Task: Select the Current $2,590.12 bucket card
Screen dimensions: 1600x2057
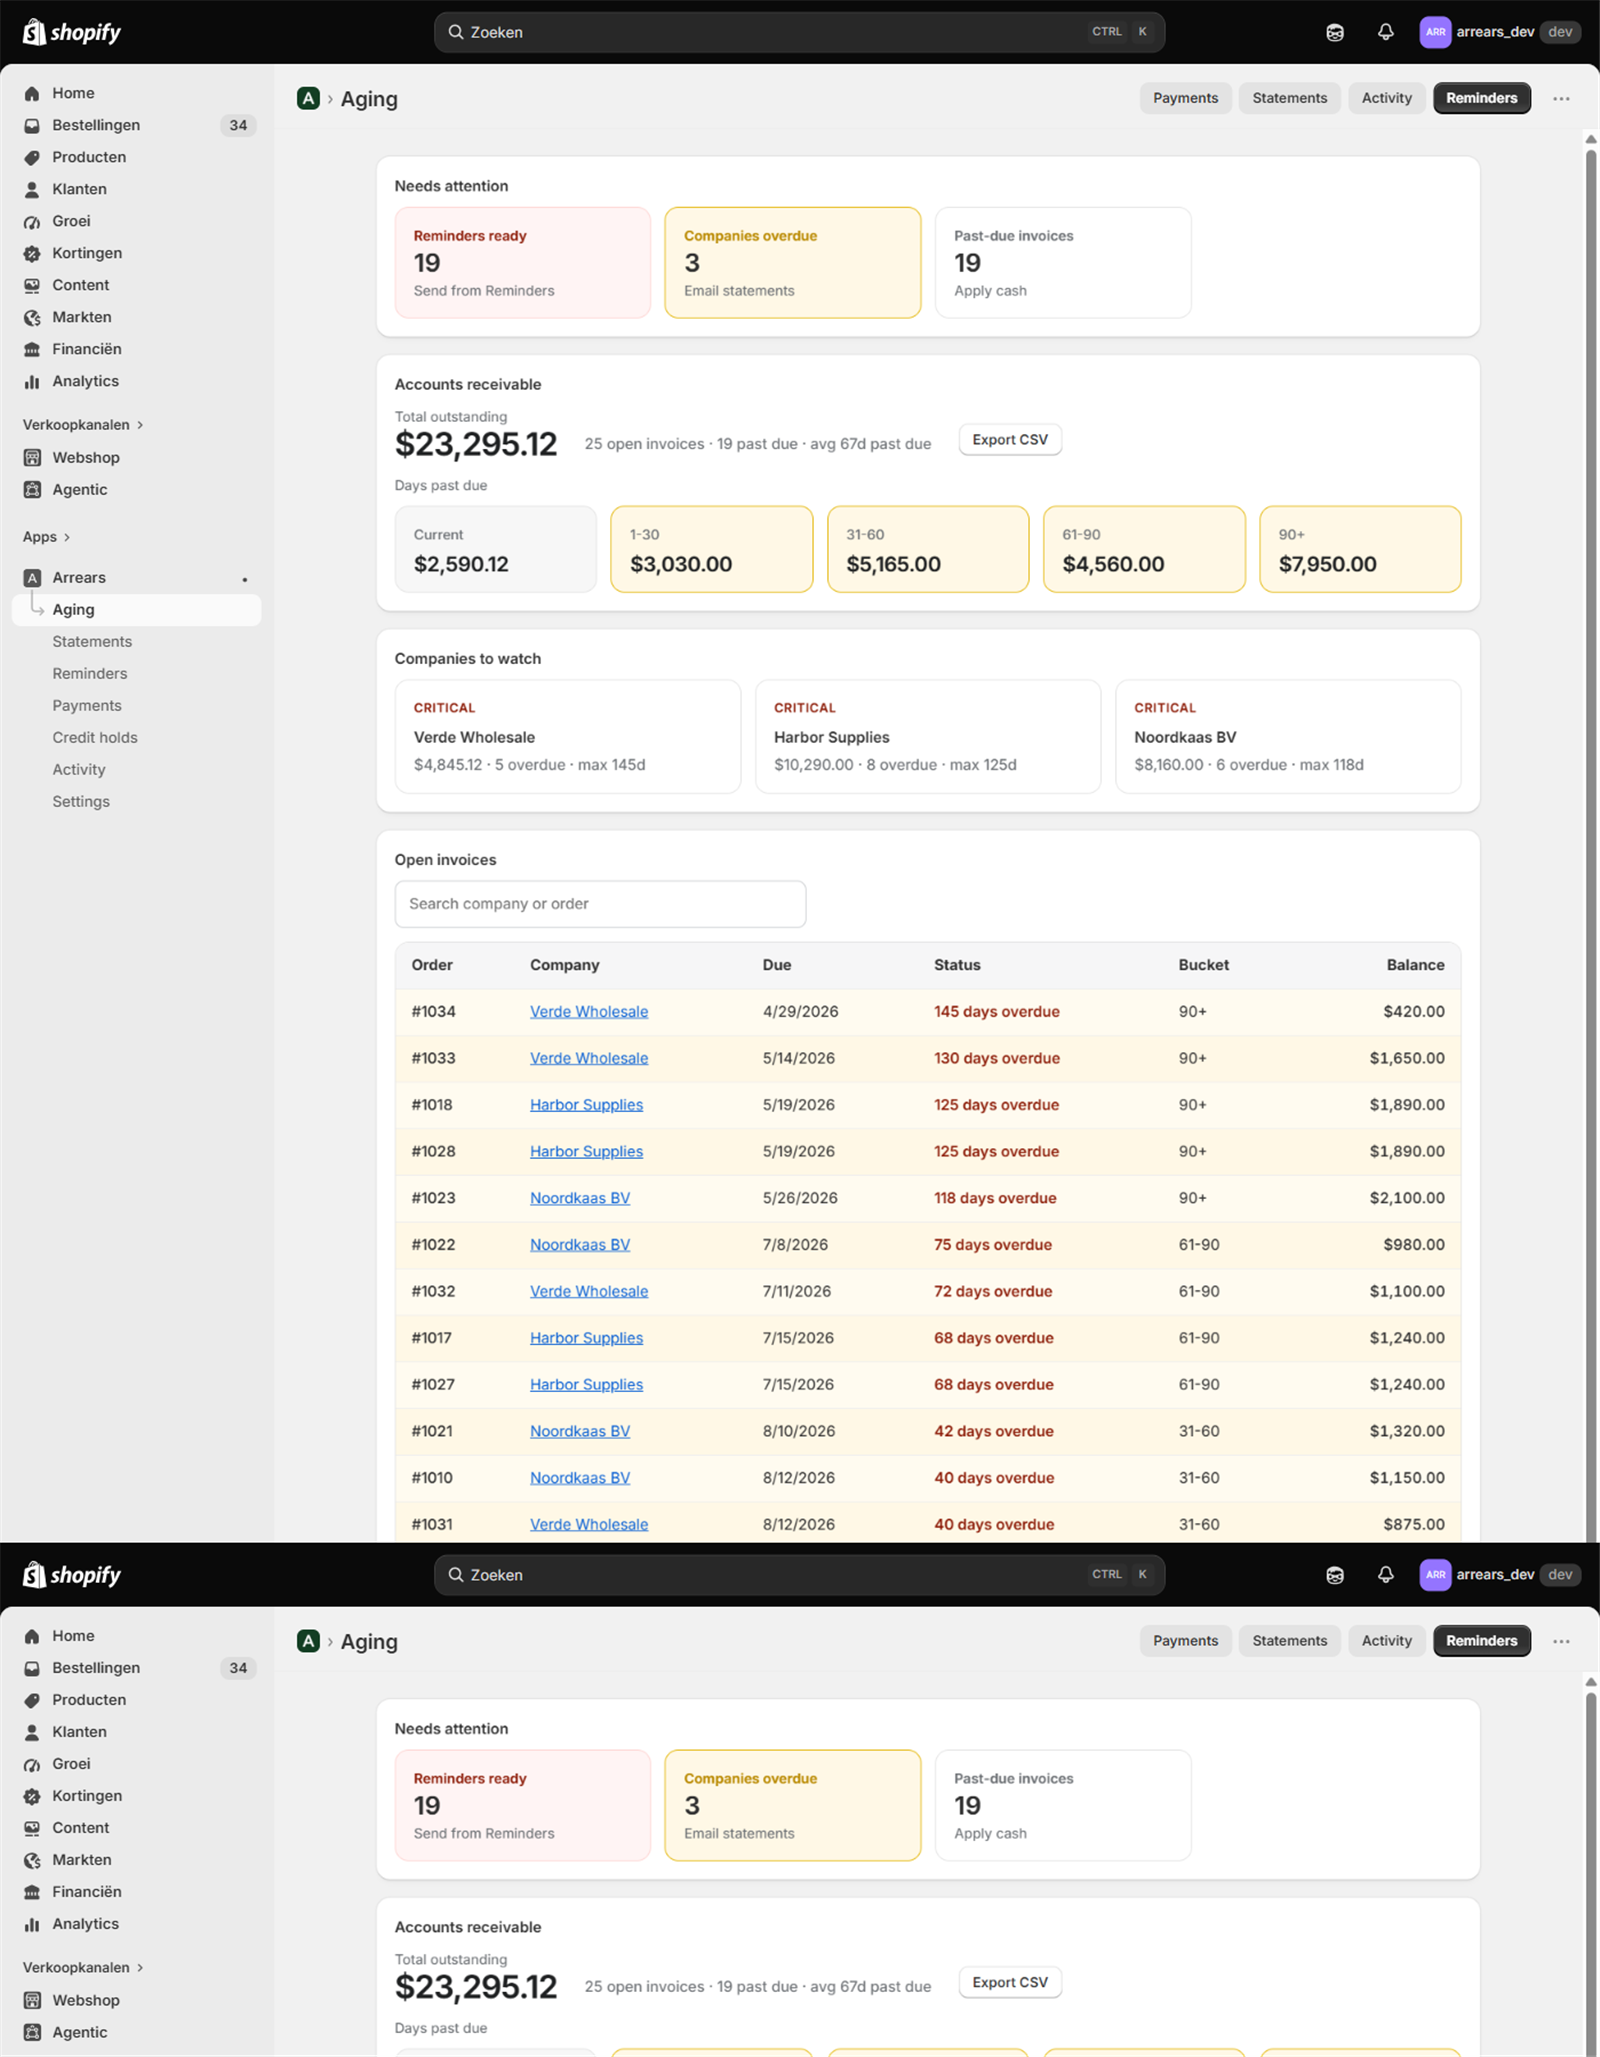Action: (496, 549)
